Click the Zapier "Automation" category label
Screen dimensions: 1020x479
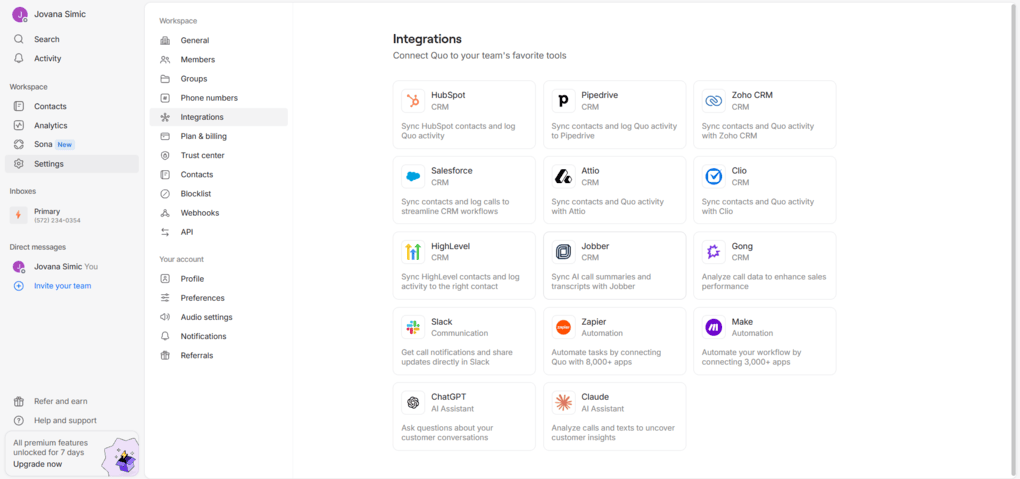click(602, 333)
